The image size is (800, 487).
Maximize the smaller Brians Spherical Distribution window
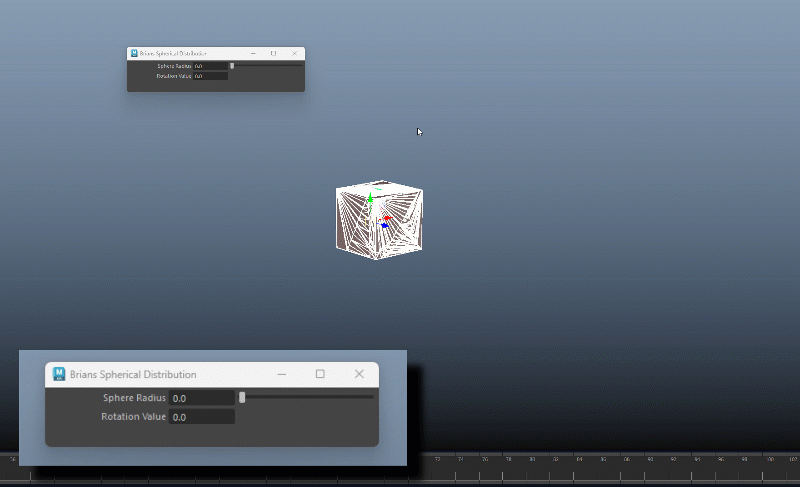point(273,53)
